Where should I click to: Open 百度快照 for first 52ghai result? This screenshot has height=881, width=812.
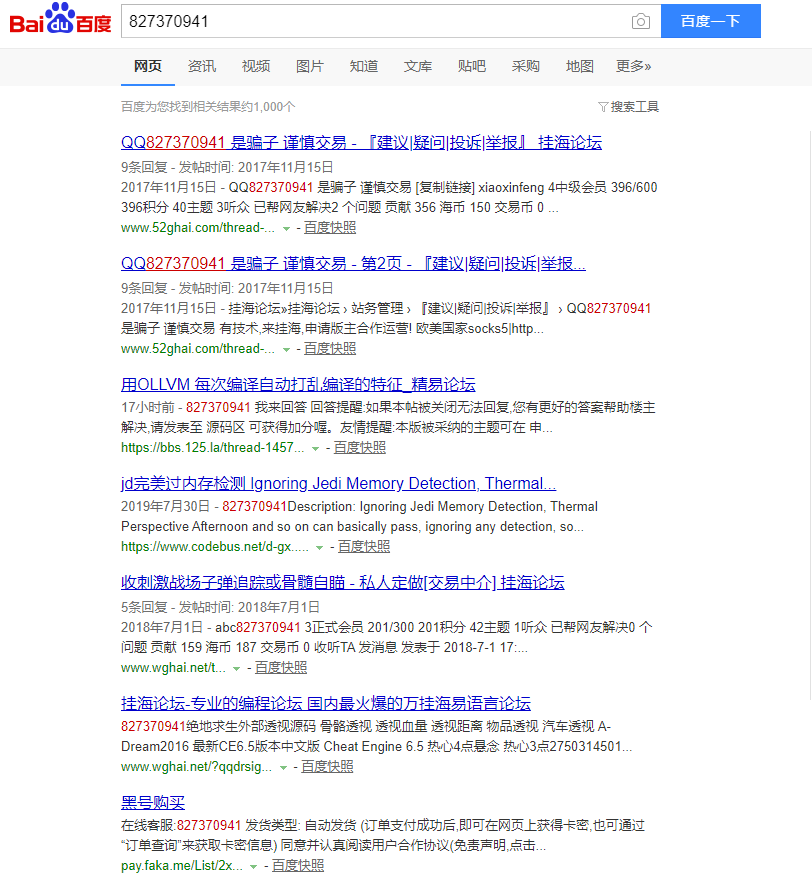(330, 228)
